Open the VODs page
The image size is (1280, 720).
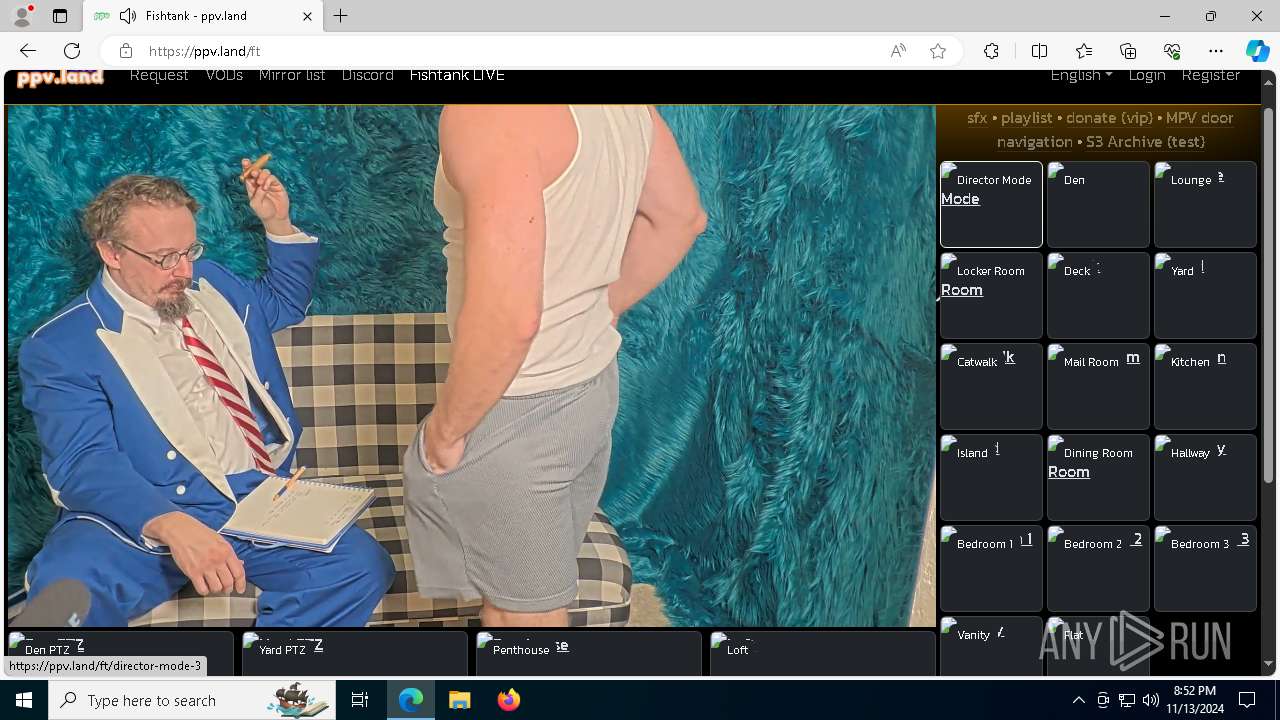point(224,75)
